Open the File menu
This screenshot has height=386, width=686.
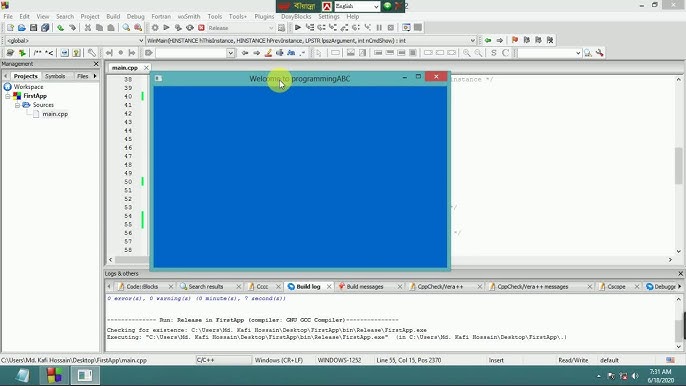[x=8, y=17]
